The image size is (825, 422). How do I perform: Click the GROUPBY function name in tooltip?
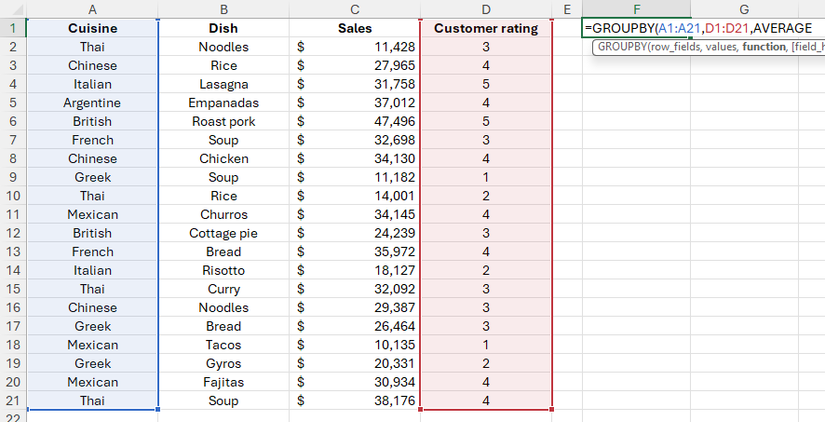pos(626,48)
